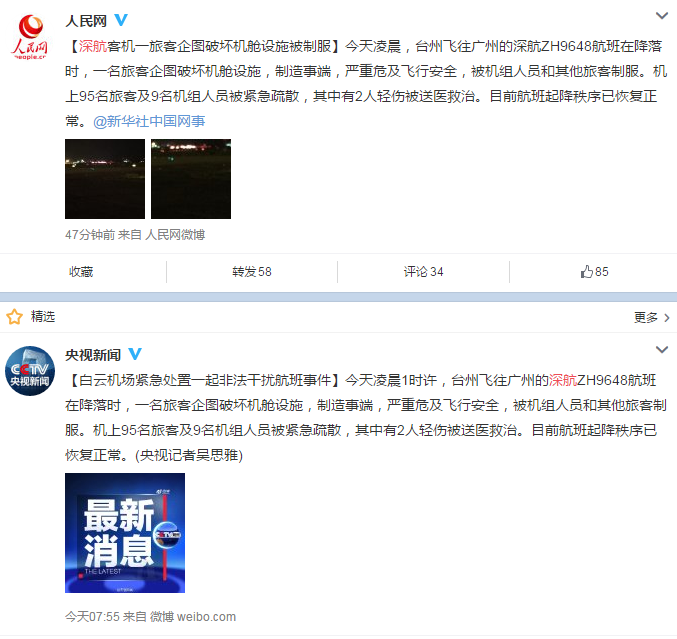
Task: Open first dark night runway photo
Action: click(x=105, y=179)
